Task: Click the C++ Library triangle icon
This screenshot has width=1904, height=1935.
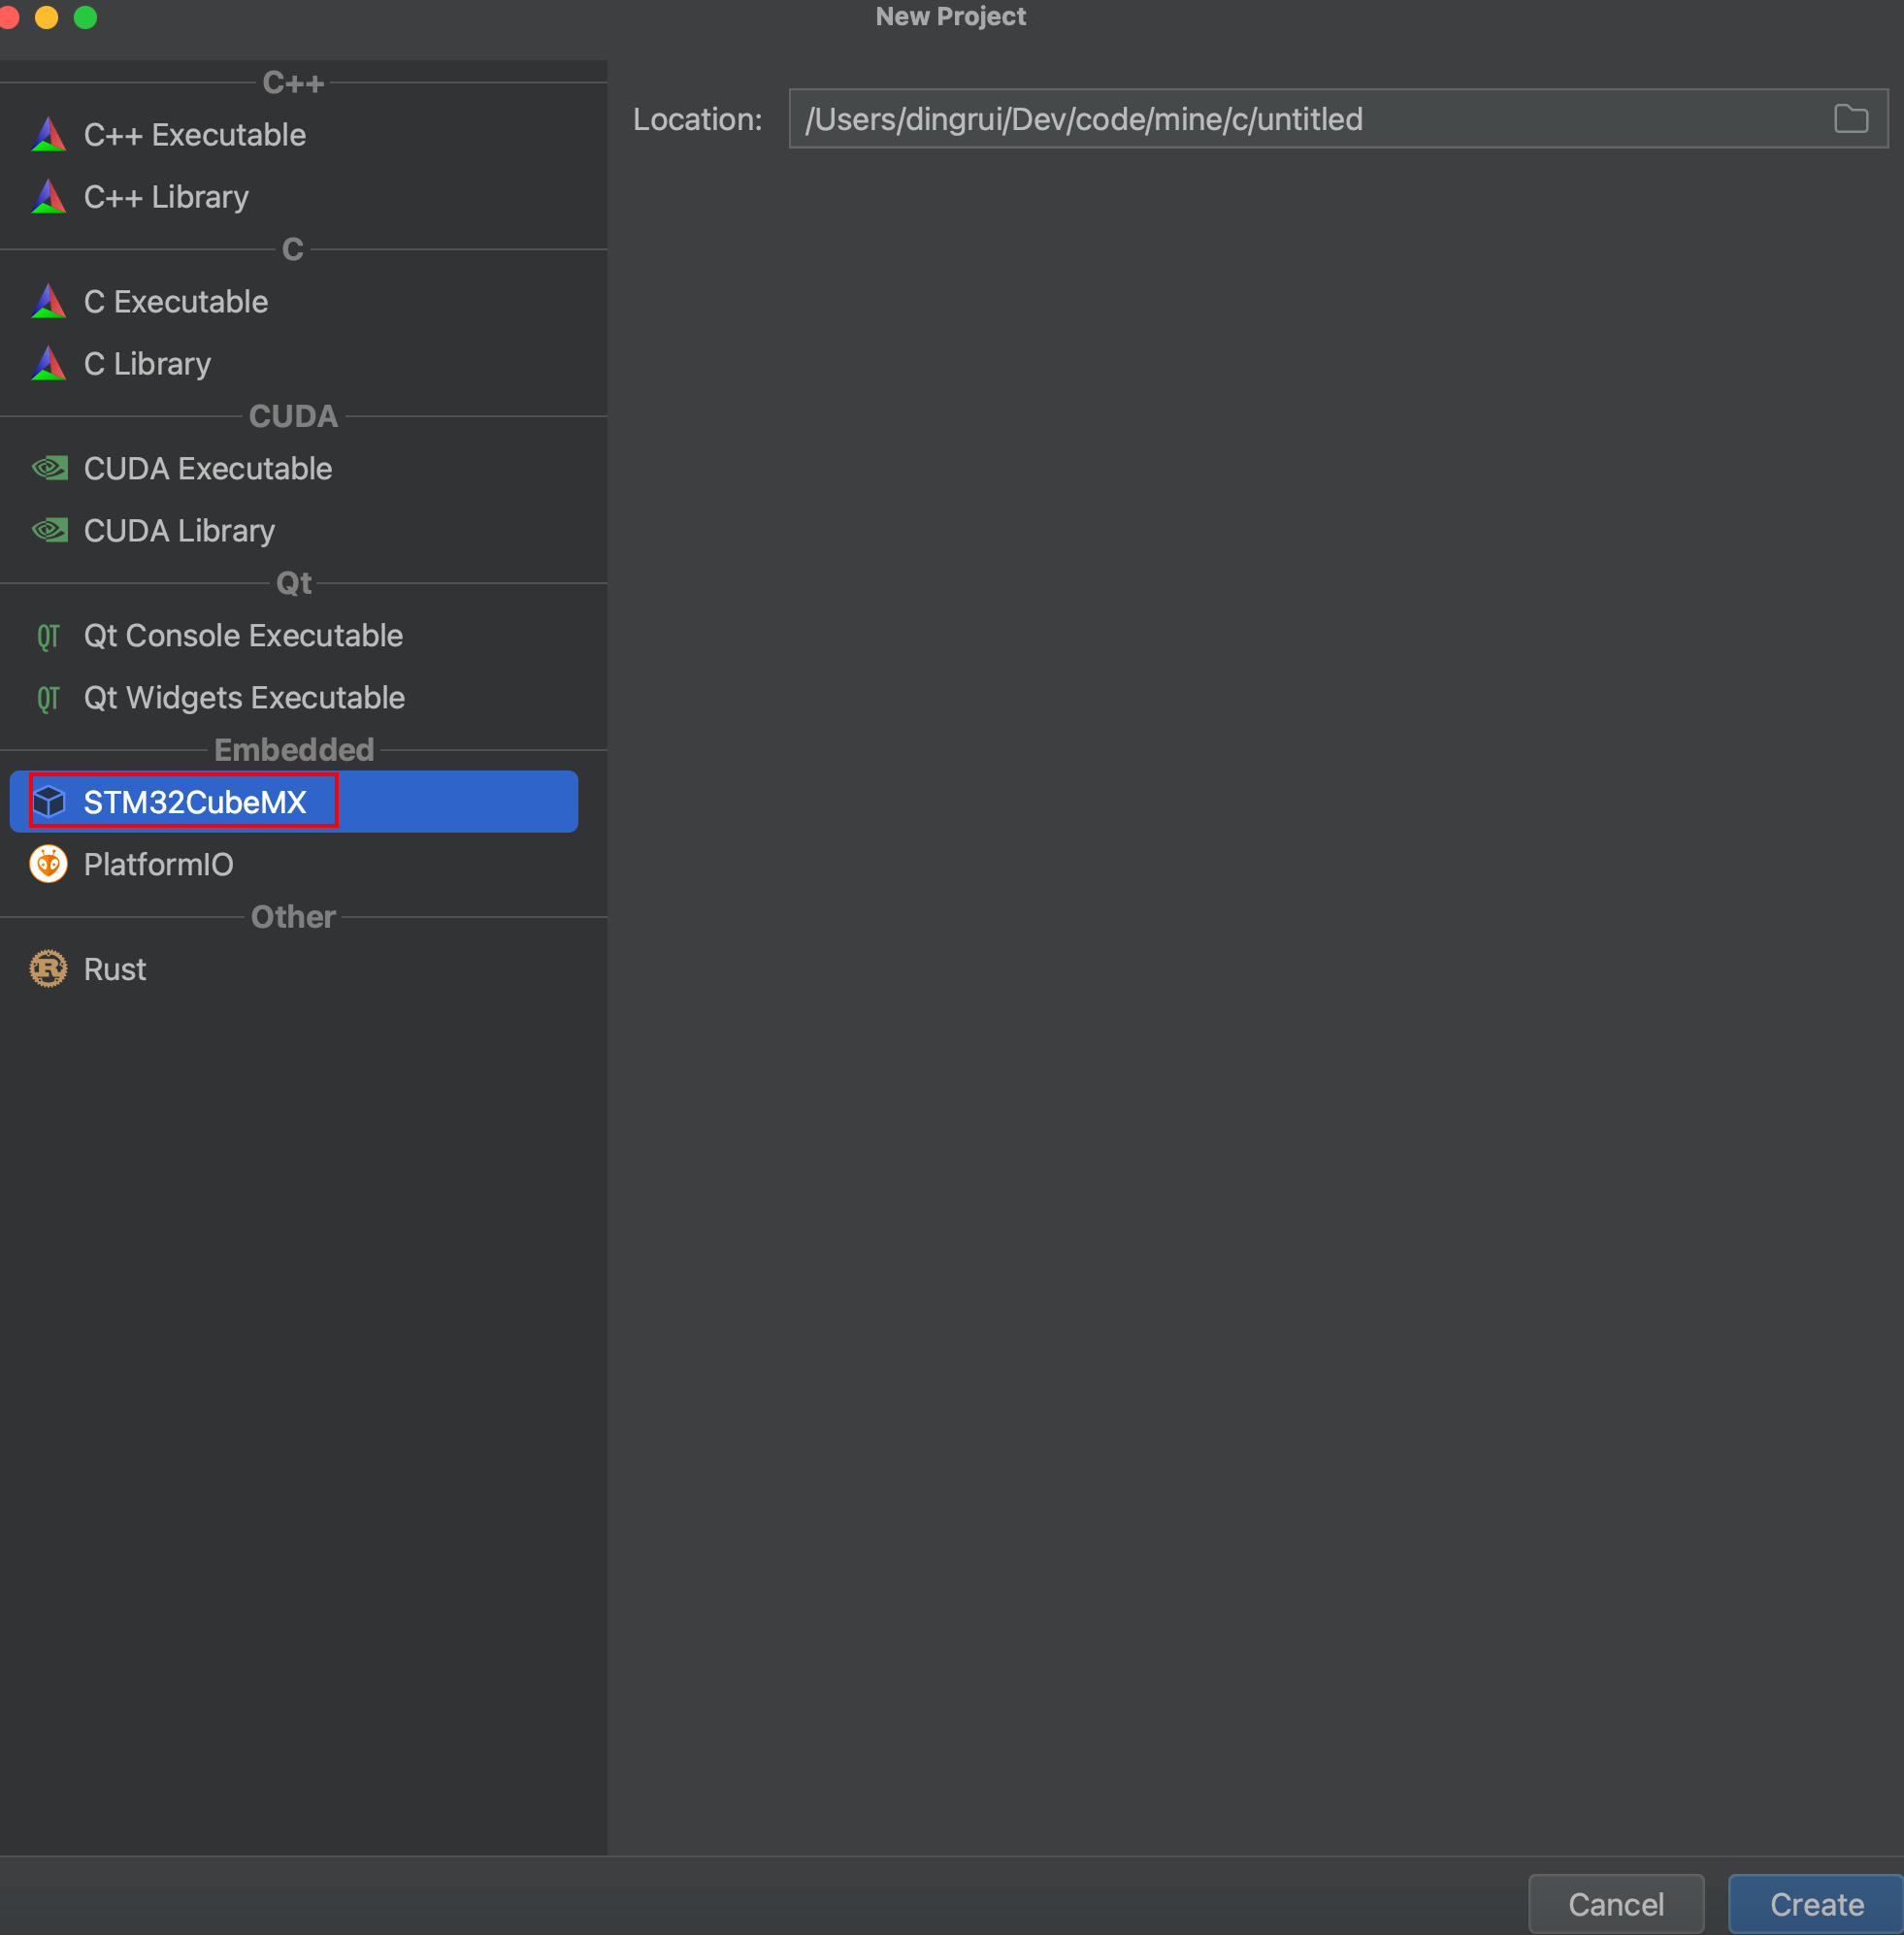Action: [48, 197]
